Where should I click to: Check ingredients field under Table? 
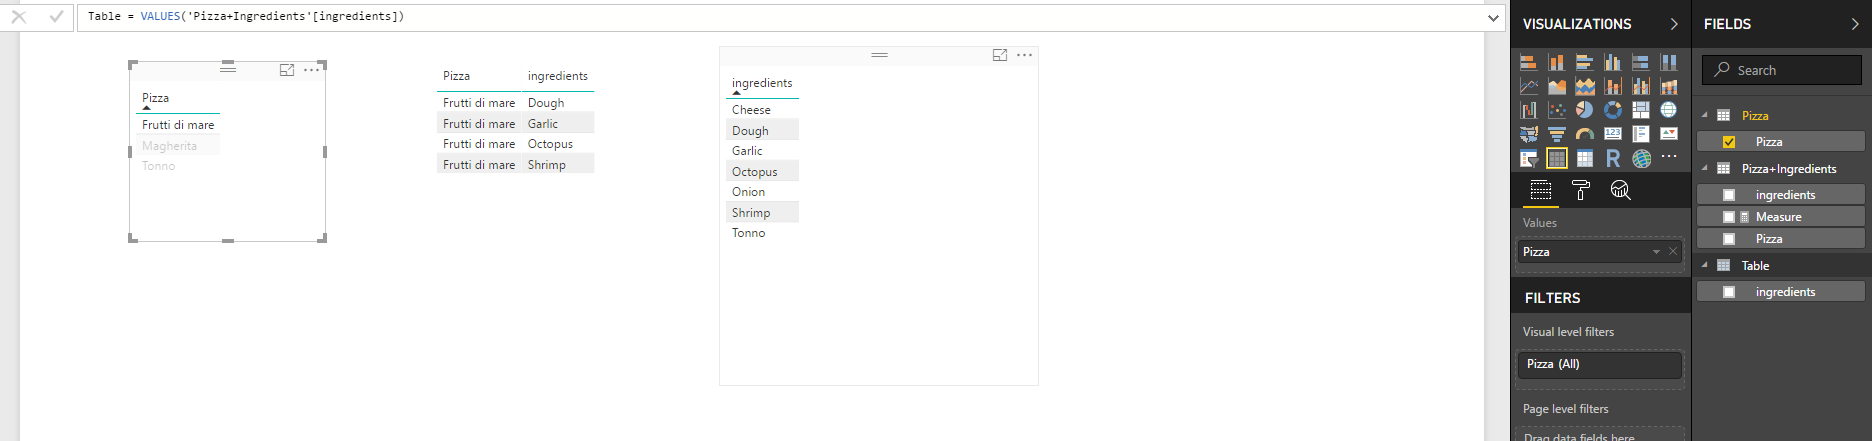1729,292
